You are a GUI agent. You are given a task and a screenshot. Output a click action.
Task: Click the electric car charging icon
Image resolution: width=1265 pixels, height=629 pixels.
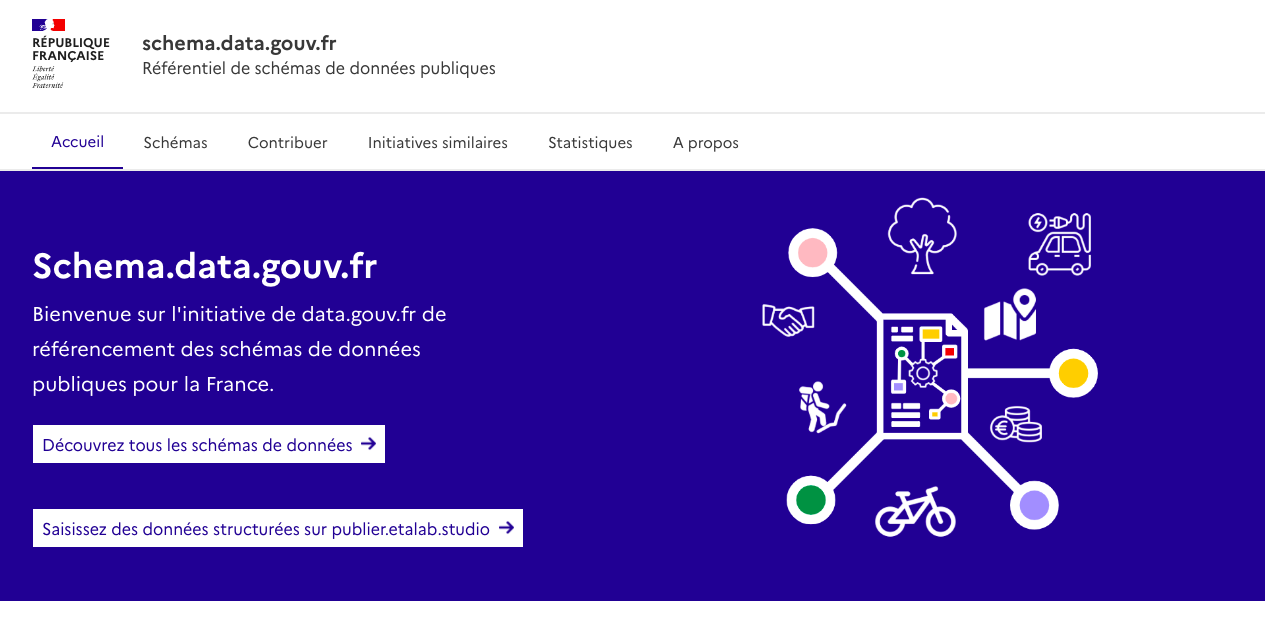(1060, 242)
